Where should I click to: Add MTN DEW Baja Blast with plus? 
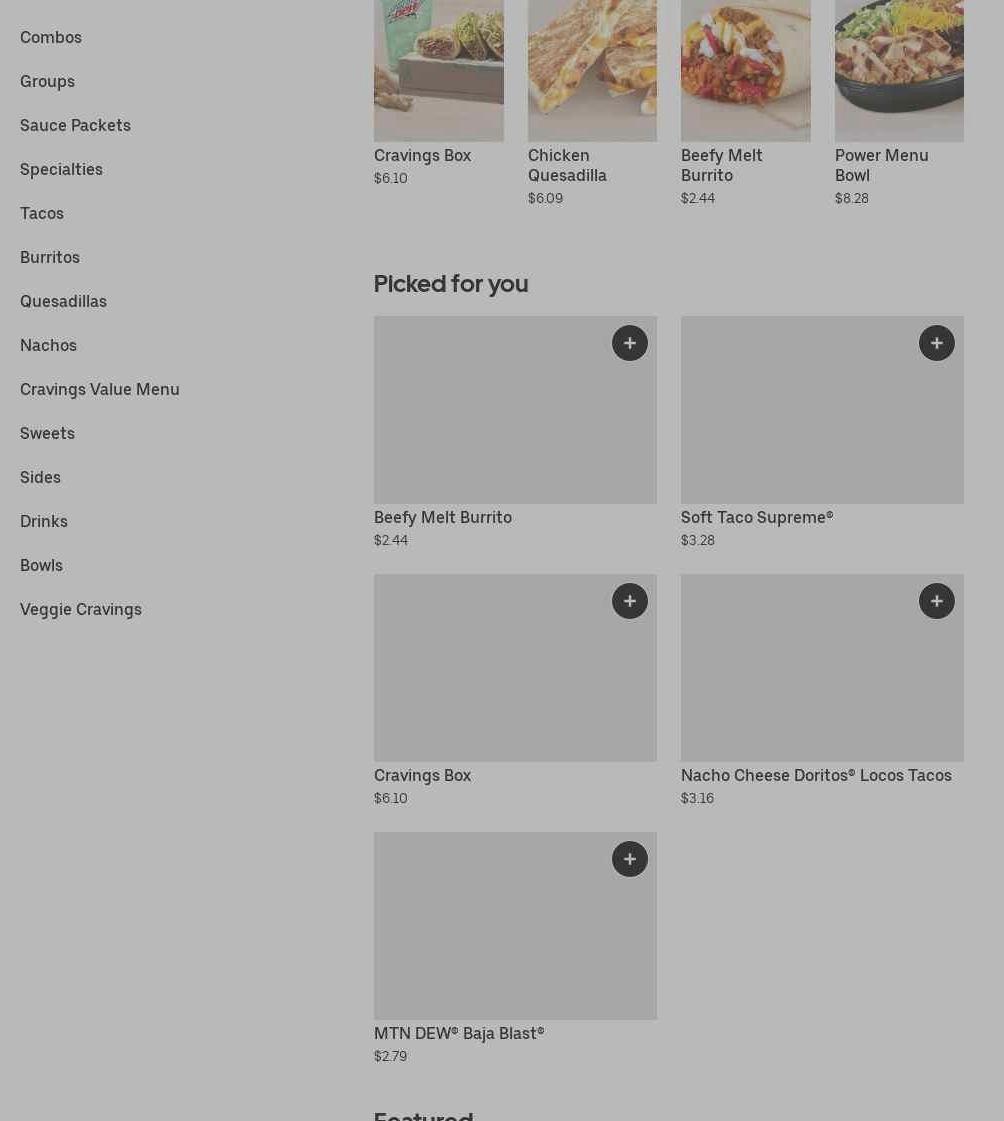630,859
